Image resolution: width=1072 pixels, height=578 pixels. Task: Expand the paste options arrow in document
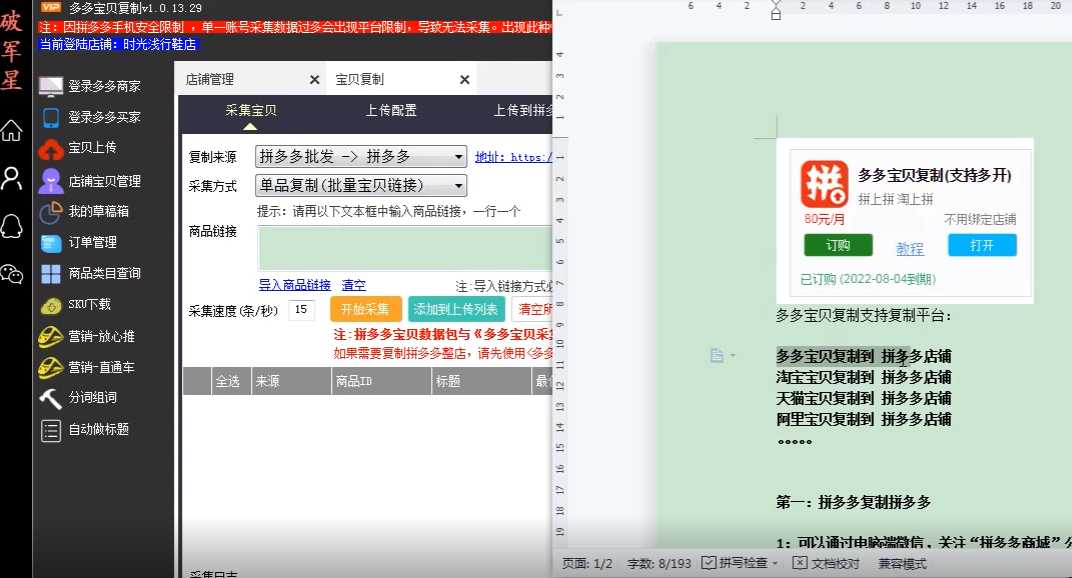pyautogui.click(x=733, y=356)
